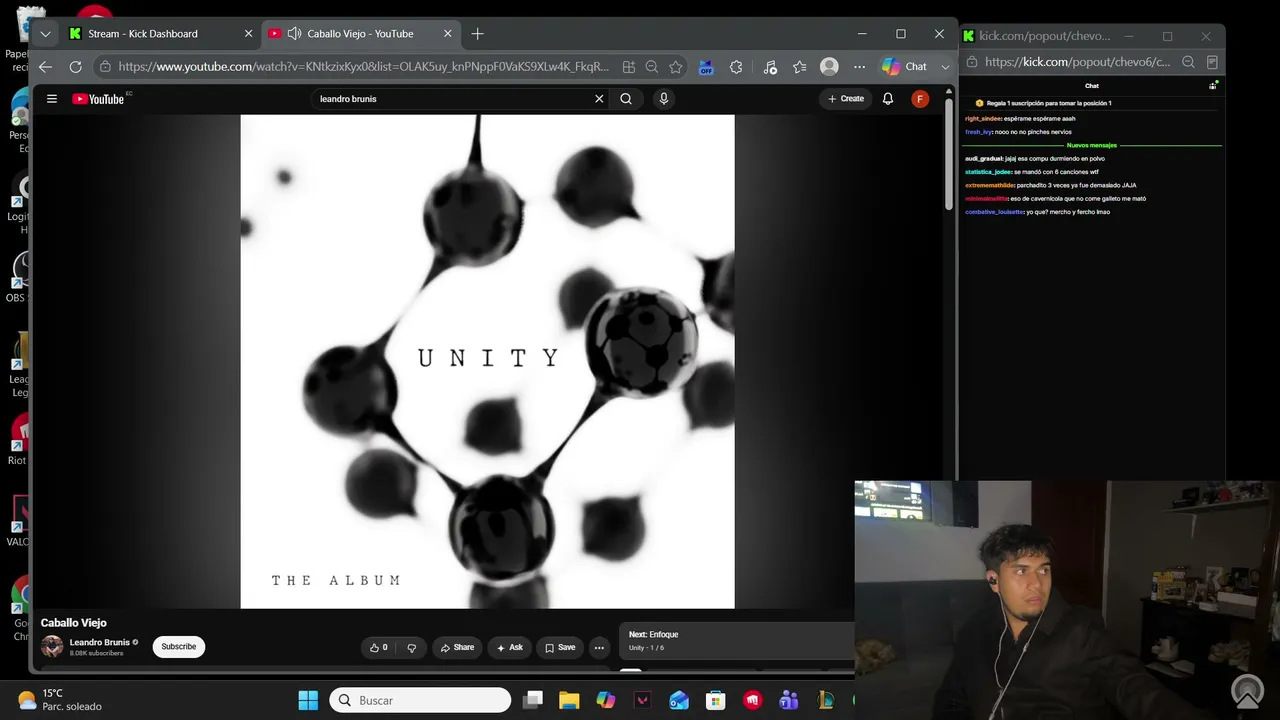View site info lock icon in Edge
Screen dimensions: 1280x720
(106, 67)
